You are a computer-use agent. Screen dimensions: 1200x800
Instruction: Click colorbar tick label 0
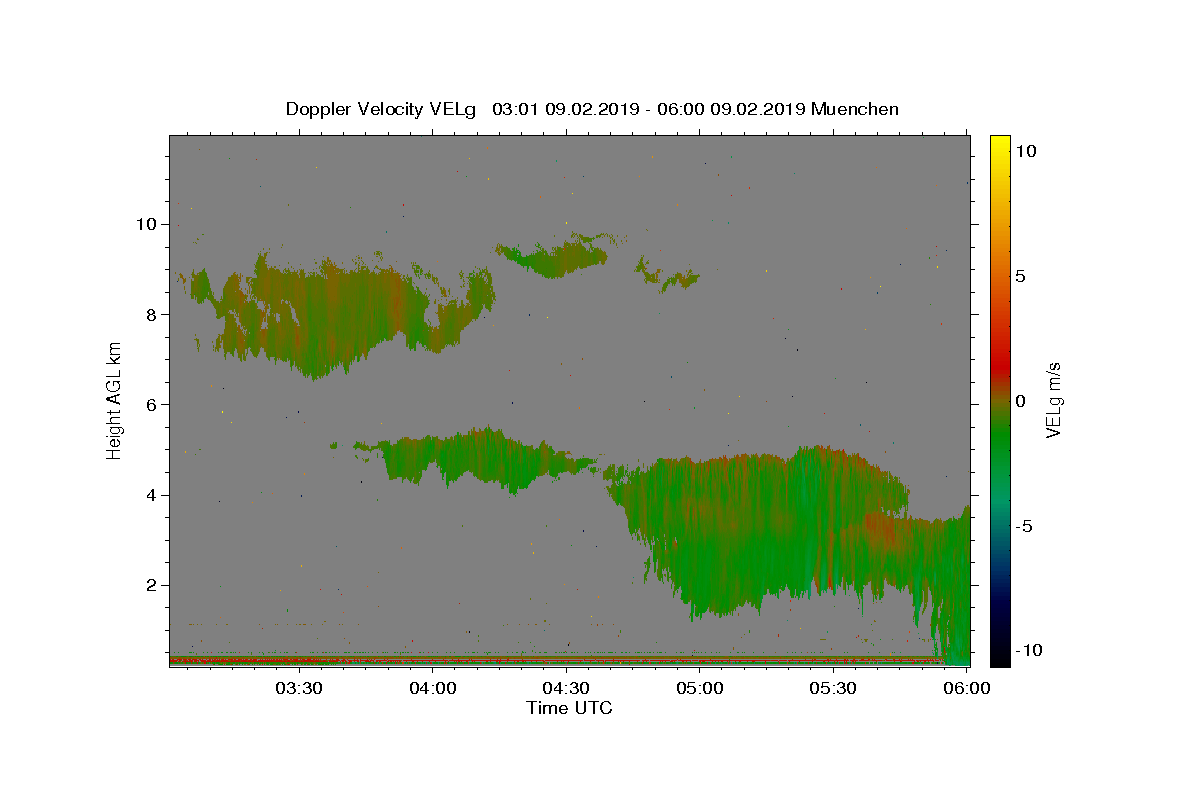[x=1020, y=401]
